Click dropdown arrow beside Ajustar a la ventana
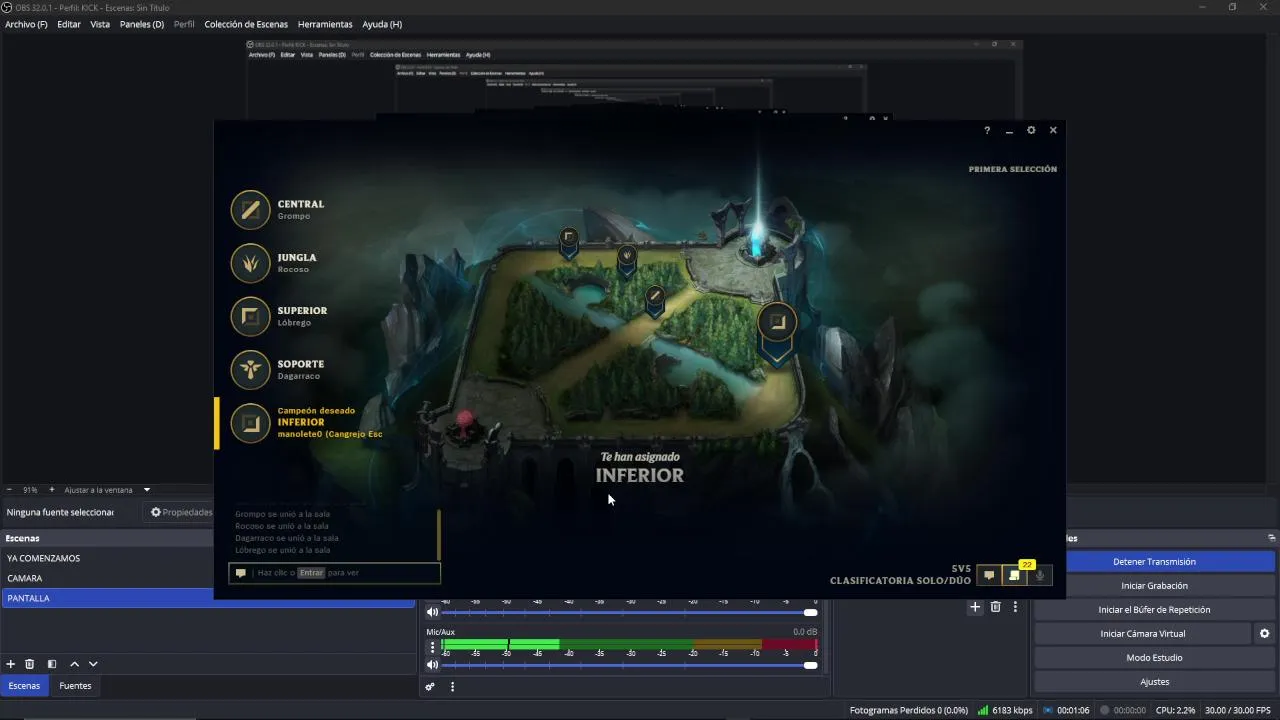This screenshot has height=720, width=1280. pyautogui.click(x=147, y=490)
